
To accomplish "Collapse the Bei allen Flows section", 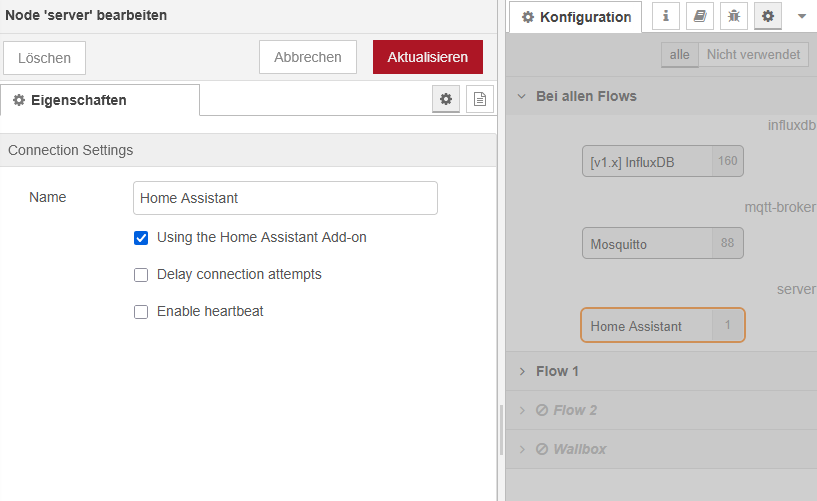I will [586, 96].
